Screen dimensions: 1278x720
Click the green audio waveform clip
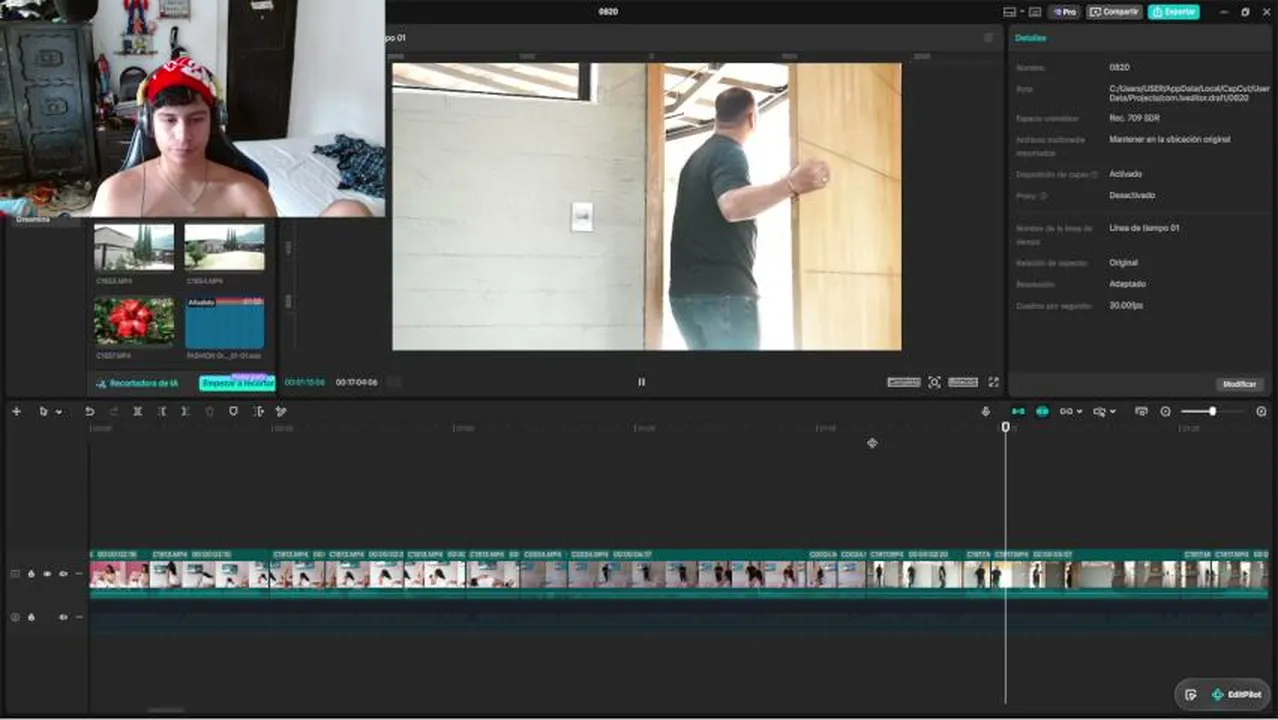pos(679,617)
